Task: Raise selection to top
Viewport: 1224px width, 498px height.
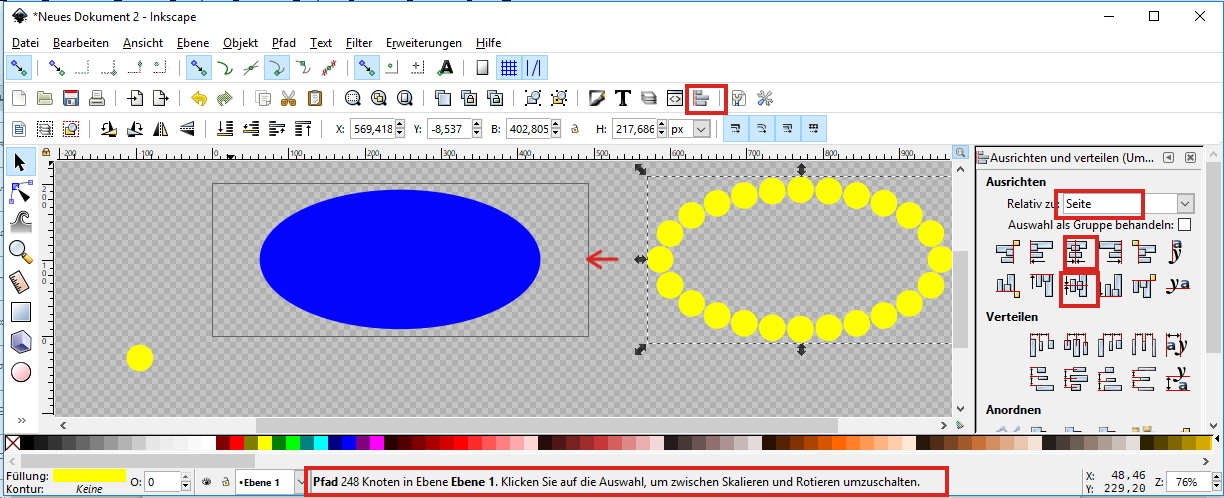Action: pyautogui.click(x=302, y=129)
